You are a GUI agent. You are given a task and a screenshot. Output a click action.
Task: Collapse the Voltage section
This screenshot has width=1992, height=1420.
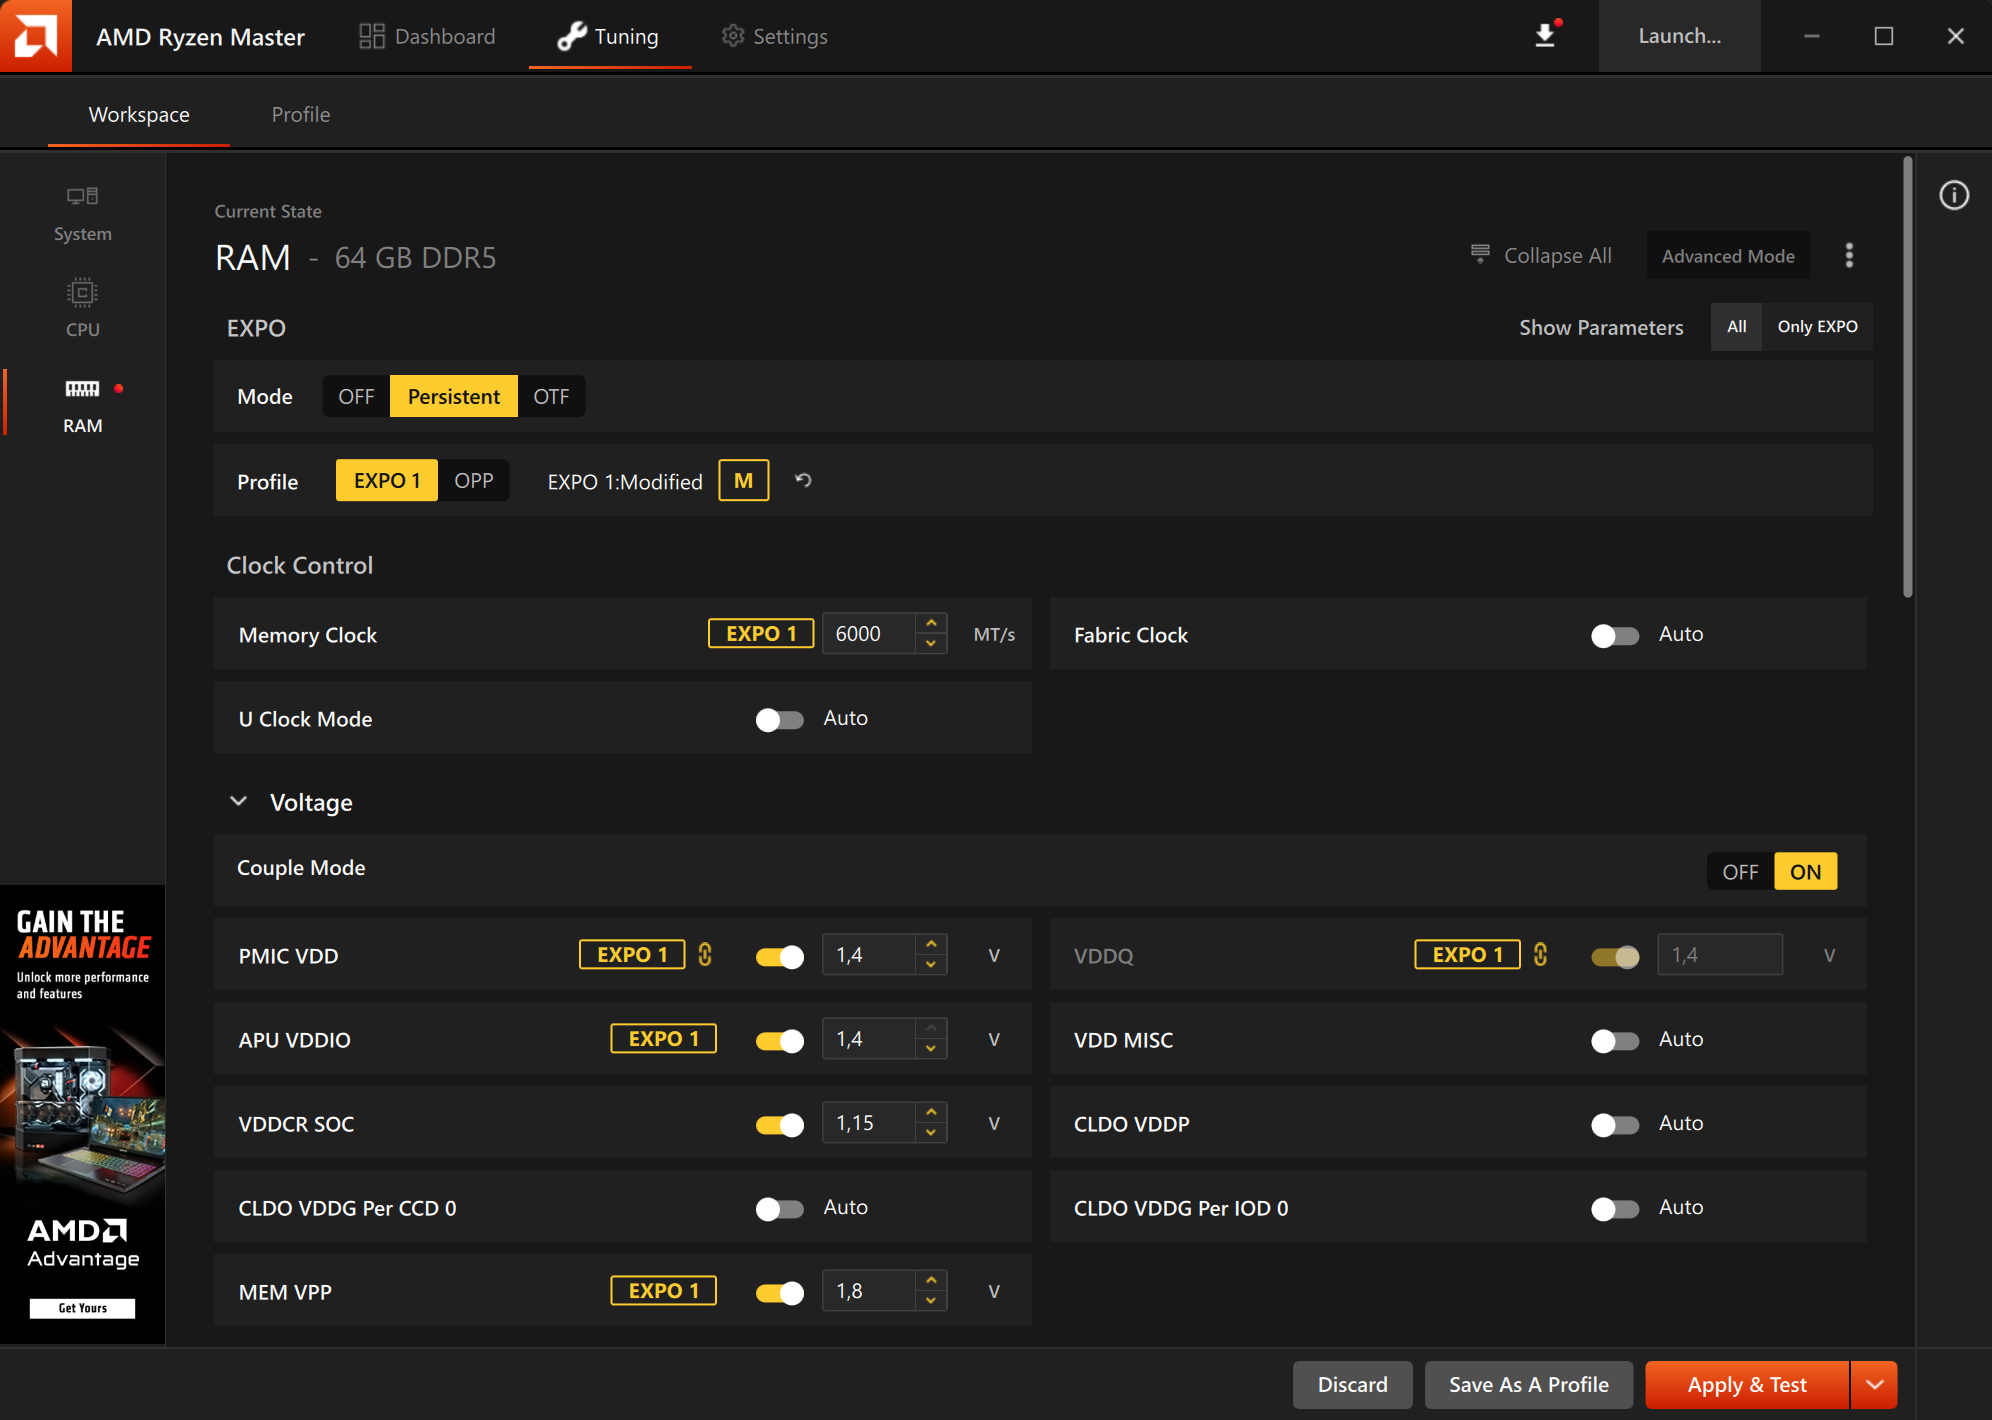point(238,802)
